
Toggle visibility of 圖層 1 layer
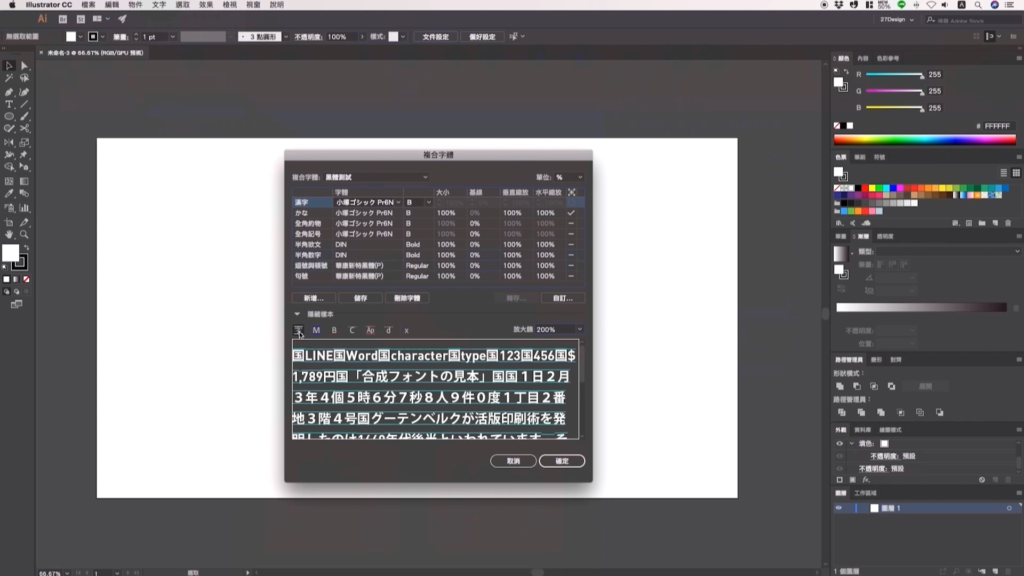click(839, 508)
